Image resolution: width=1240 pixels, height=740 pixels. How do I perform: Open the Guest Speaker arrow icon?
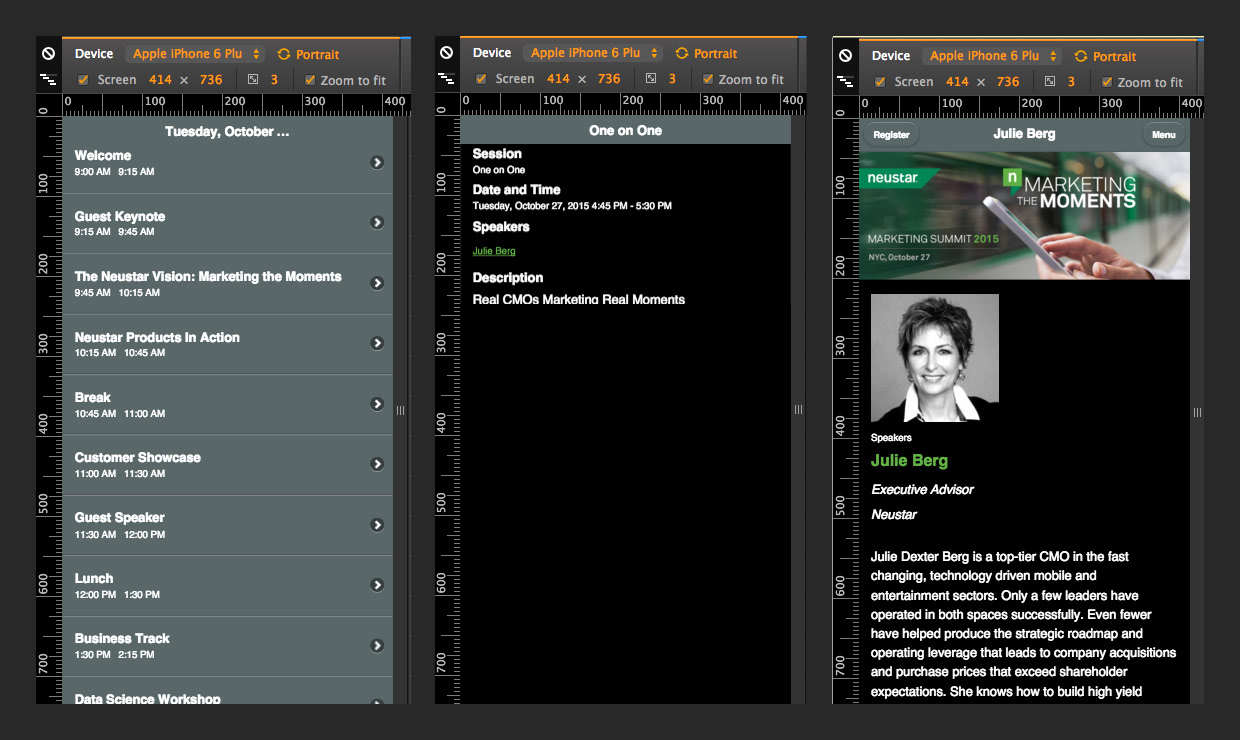click(x=377, y=524)
